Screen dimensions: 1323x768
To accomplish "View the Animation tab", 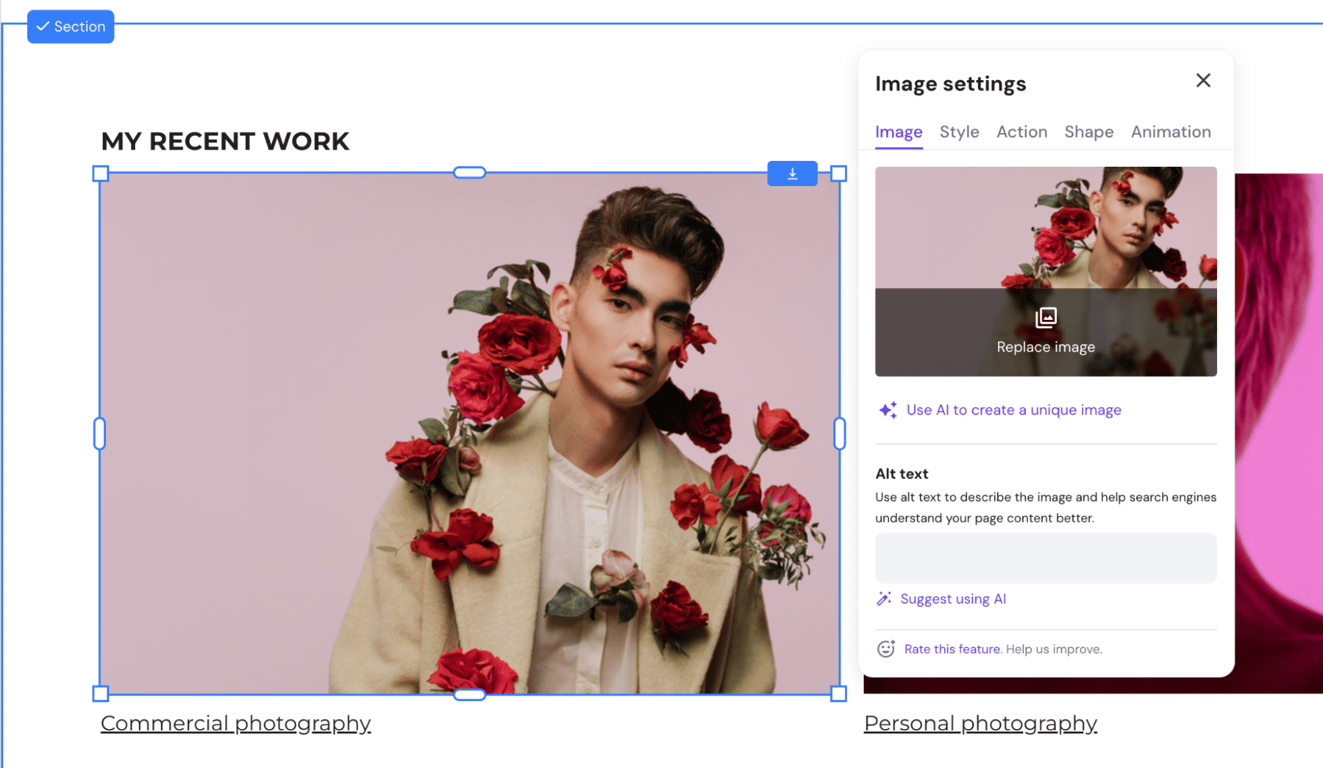I will (x=1171, y=131).
